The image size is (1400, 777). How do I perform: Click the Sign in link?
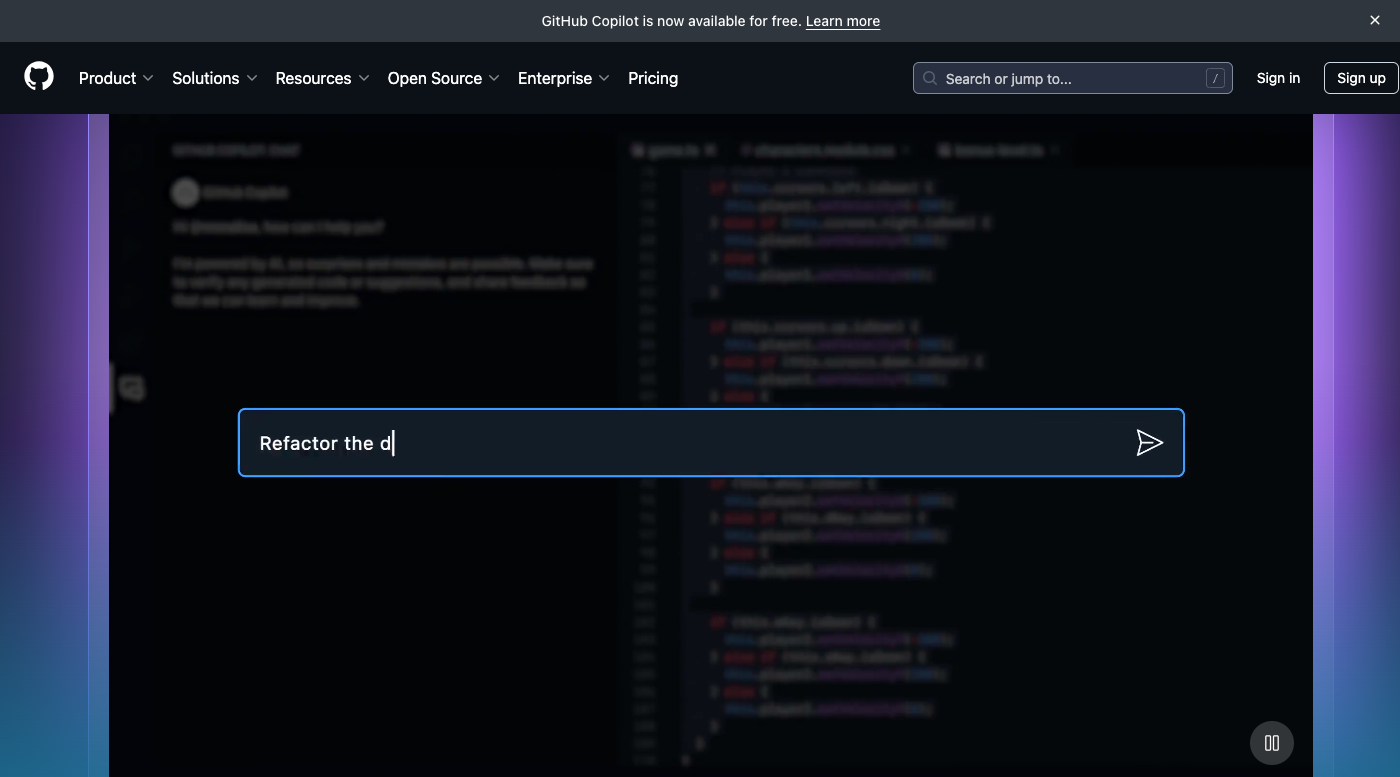click(x=1278, y=78)
